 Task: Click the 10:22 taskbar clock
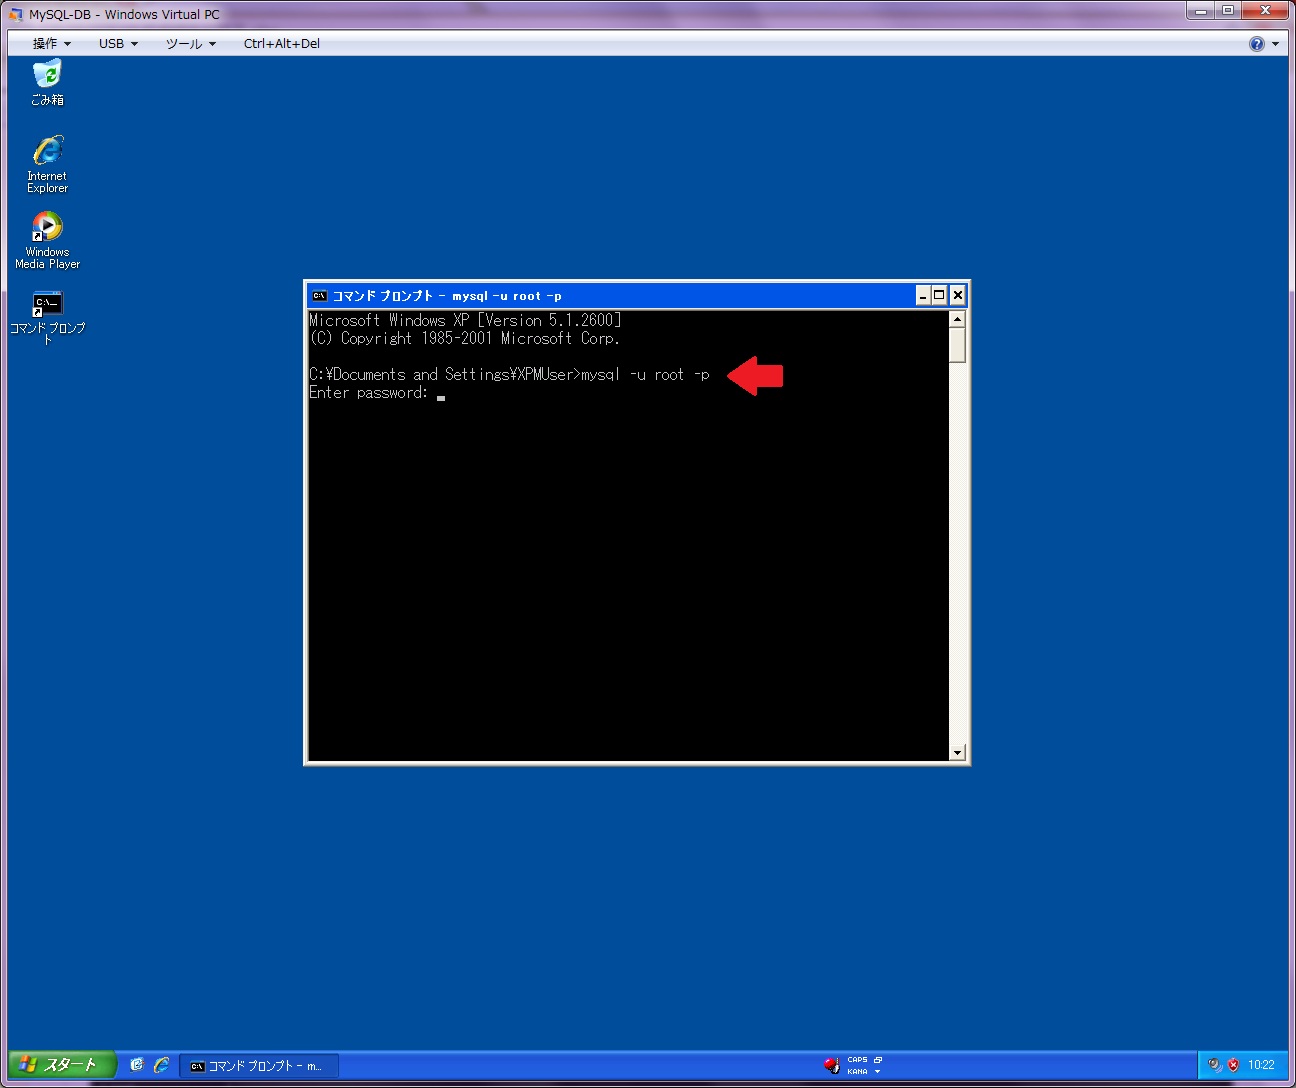click(1261, 1065)
